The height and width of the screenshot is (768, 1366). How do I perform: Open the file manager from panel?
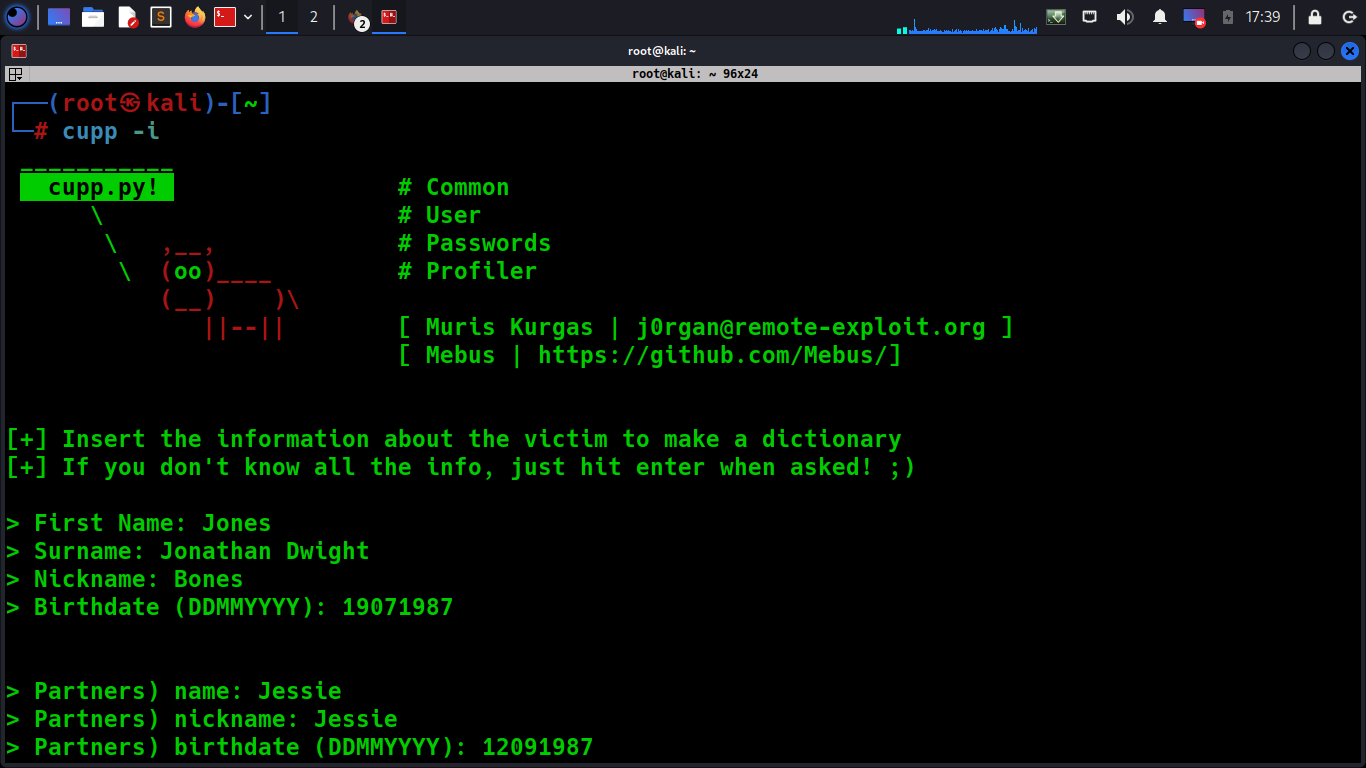coord(93,17)
